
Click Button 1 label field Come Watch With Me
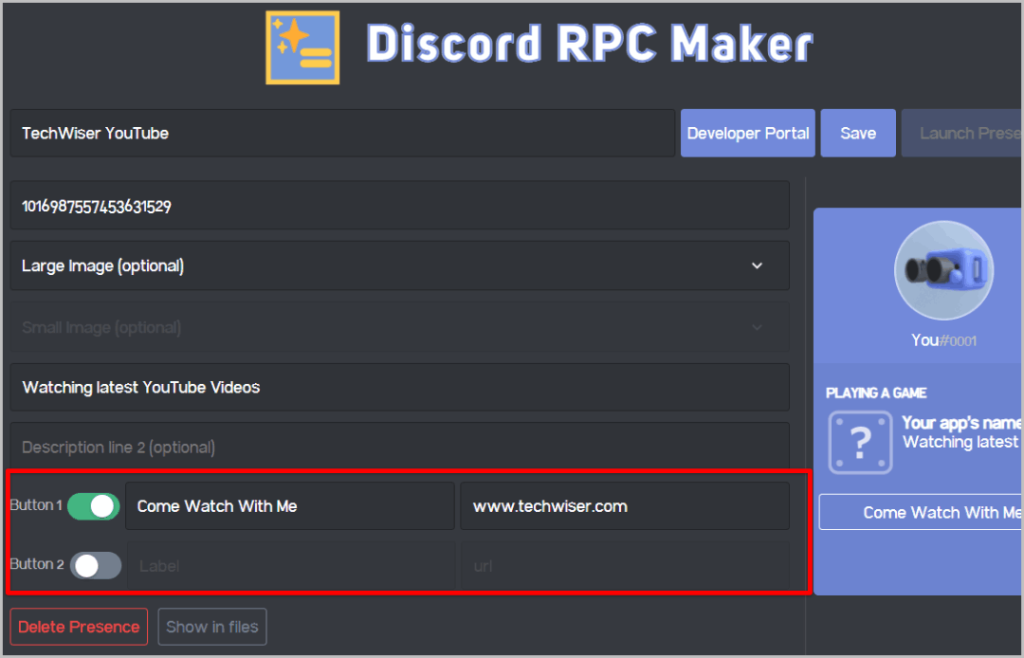tap(290, 506)
